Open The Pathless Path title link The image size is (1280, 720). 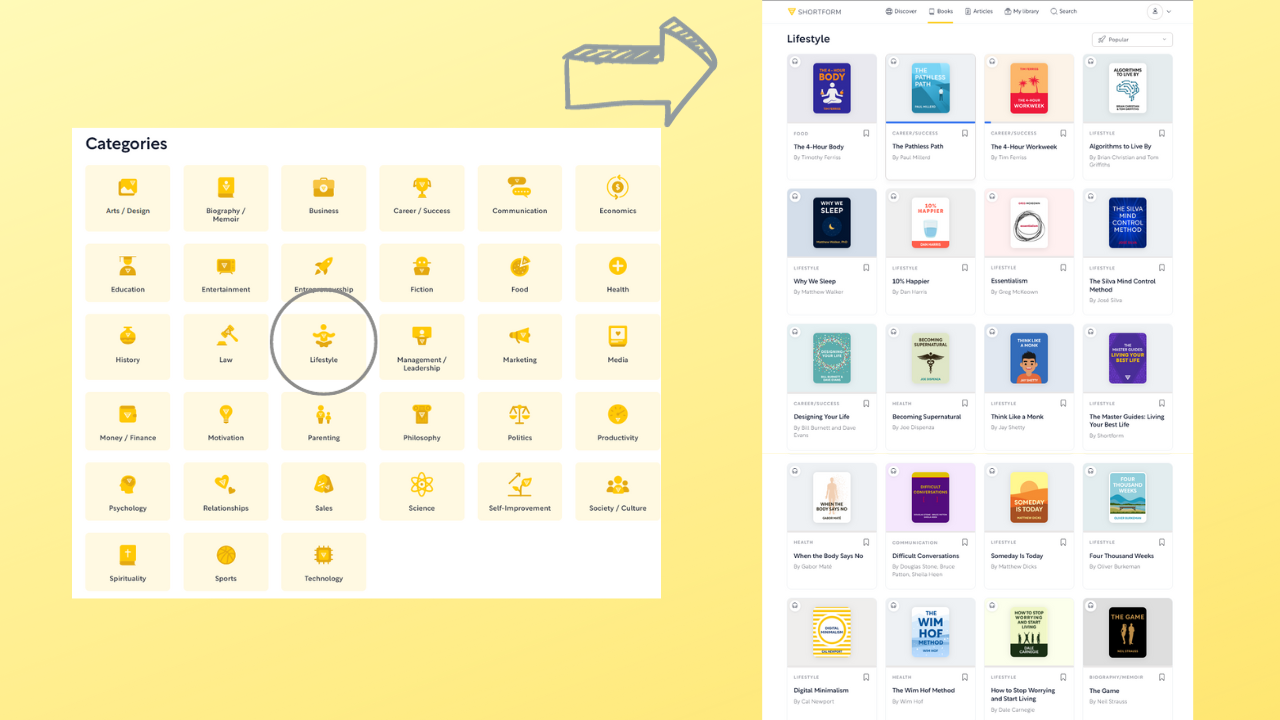pos(917,147)
